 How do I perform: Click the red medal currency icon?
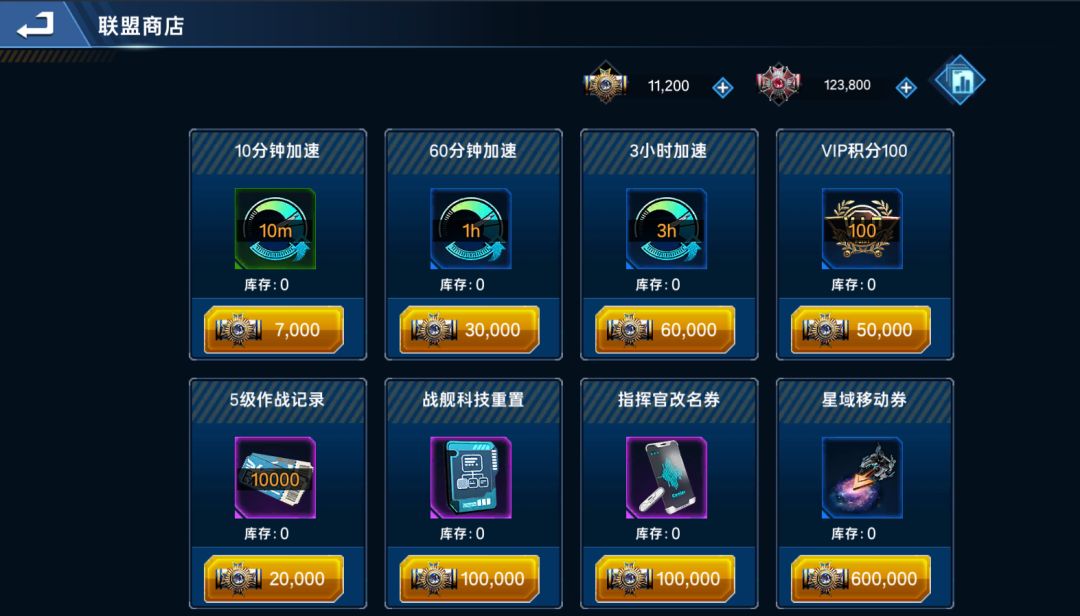[x=778, y=85]
